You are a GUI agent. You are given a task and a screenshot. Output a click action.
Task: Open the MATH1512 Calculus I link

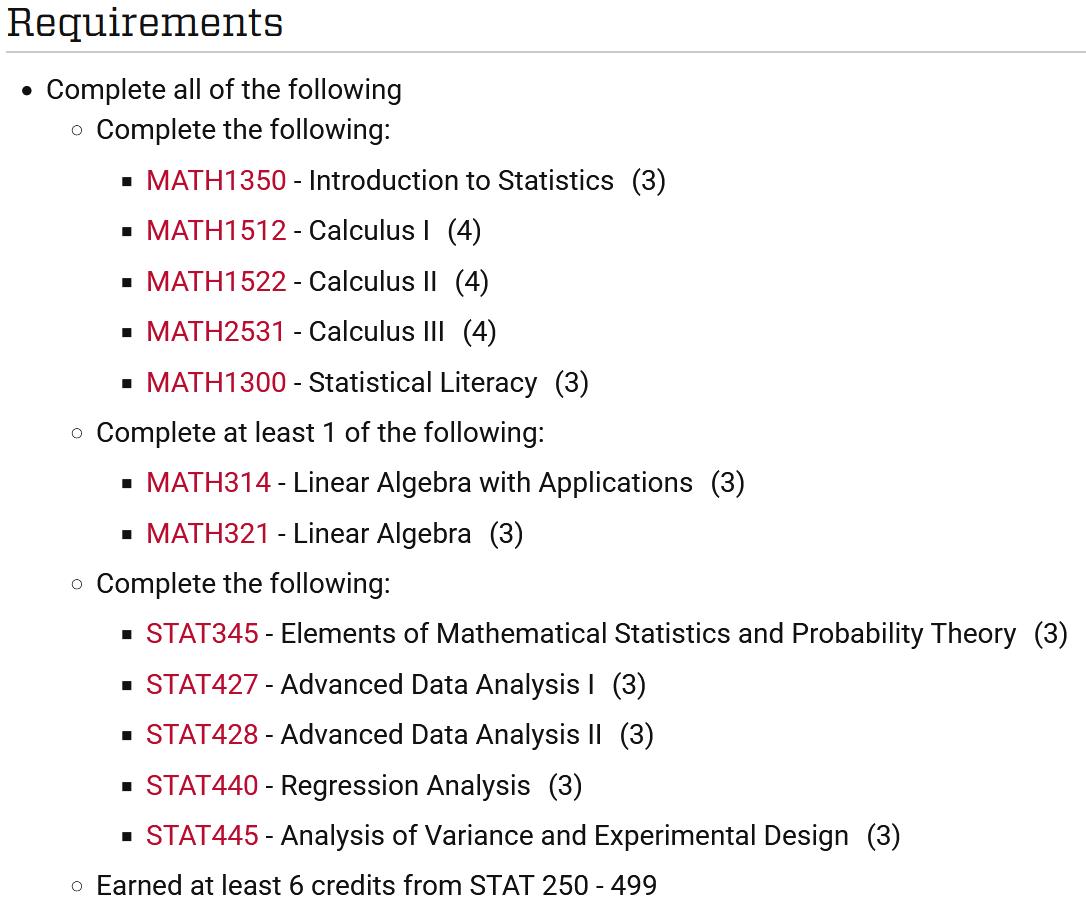216,231
